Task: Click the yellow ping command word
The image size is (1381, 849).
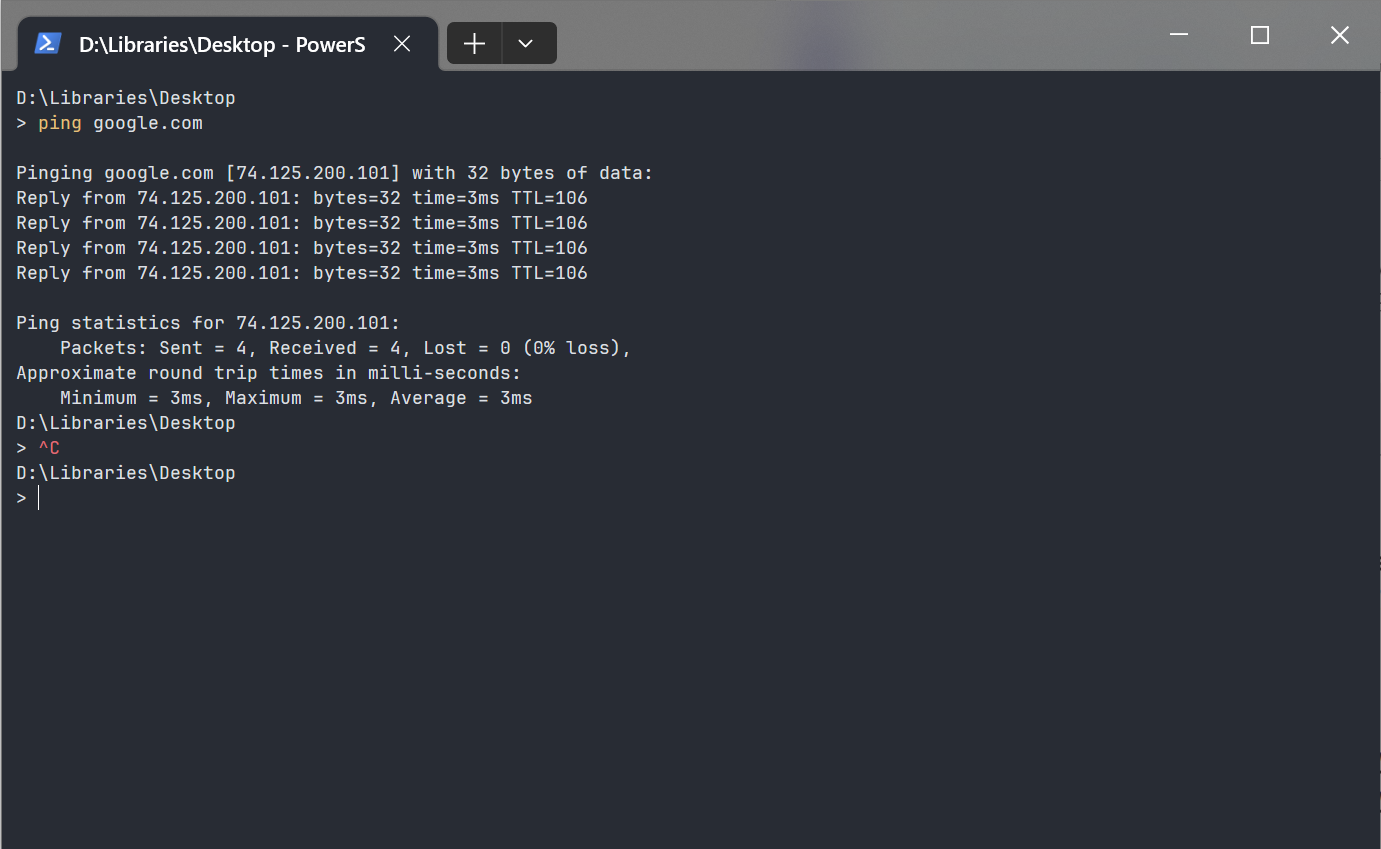Action: click(60, 124)
